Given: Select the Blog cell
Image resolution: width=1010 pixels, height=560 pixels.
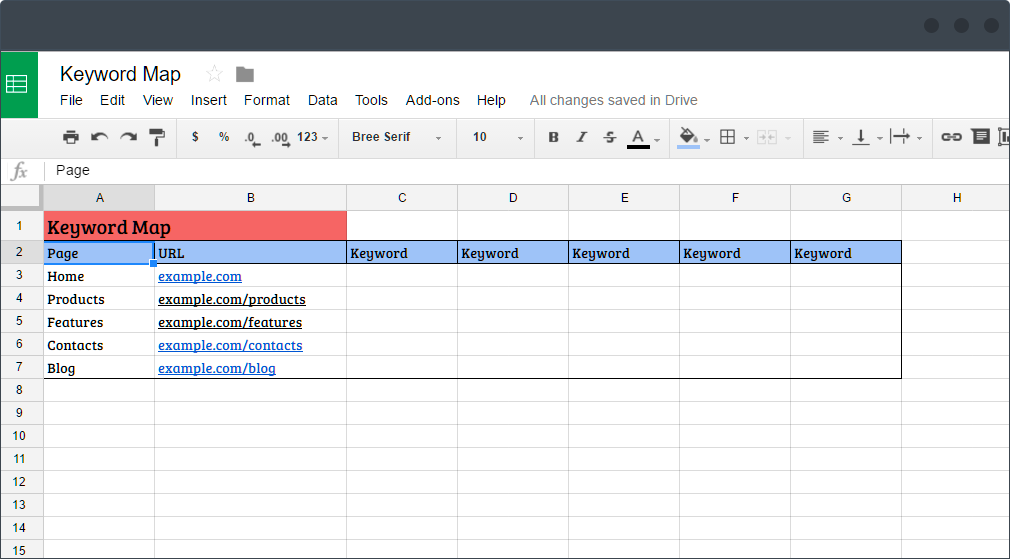Looking at the screenshot, I should pyautogui.click(x=99, y=368).
